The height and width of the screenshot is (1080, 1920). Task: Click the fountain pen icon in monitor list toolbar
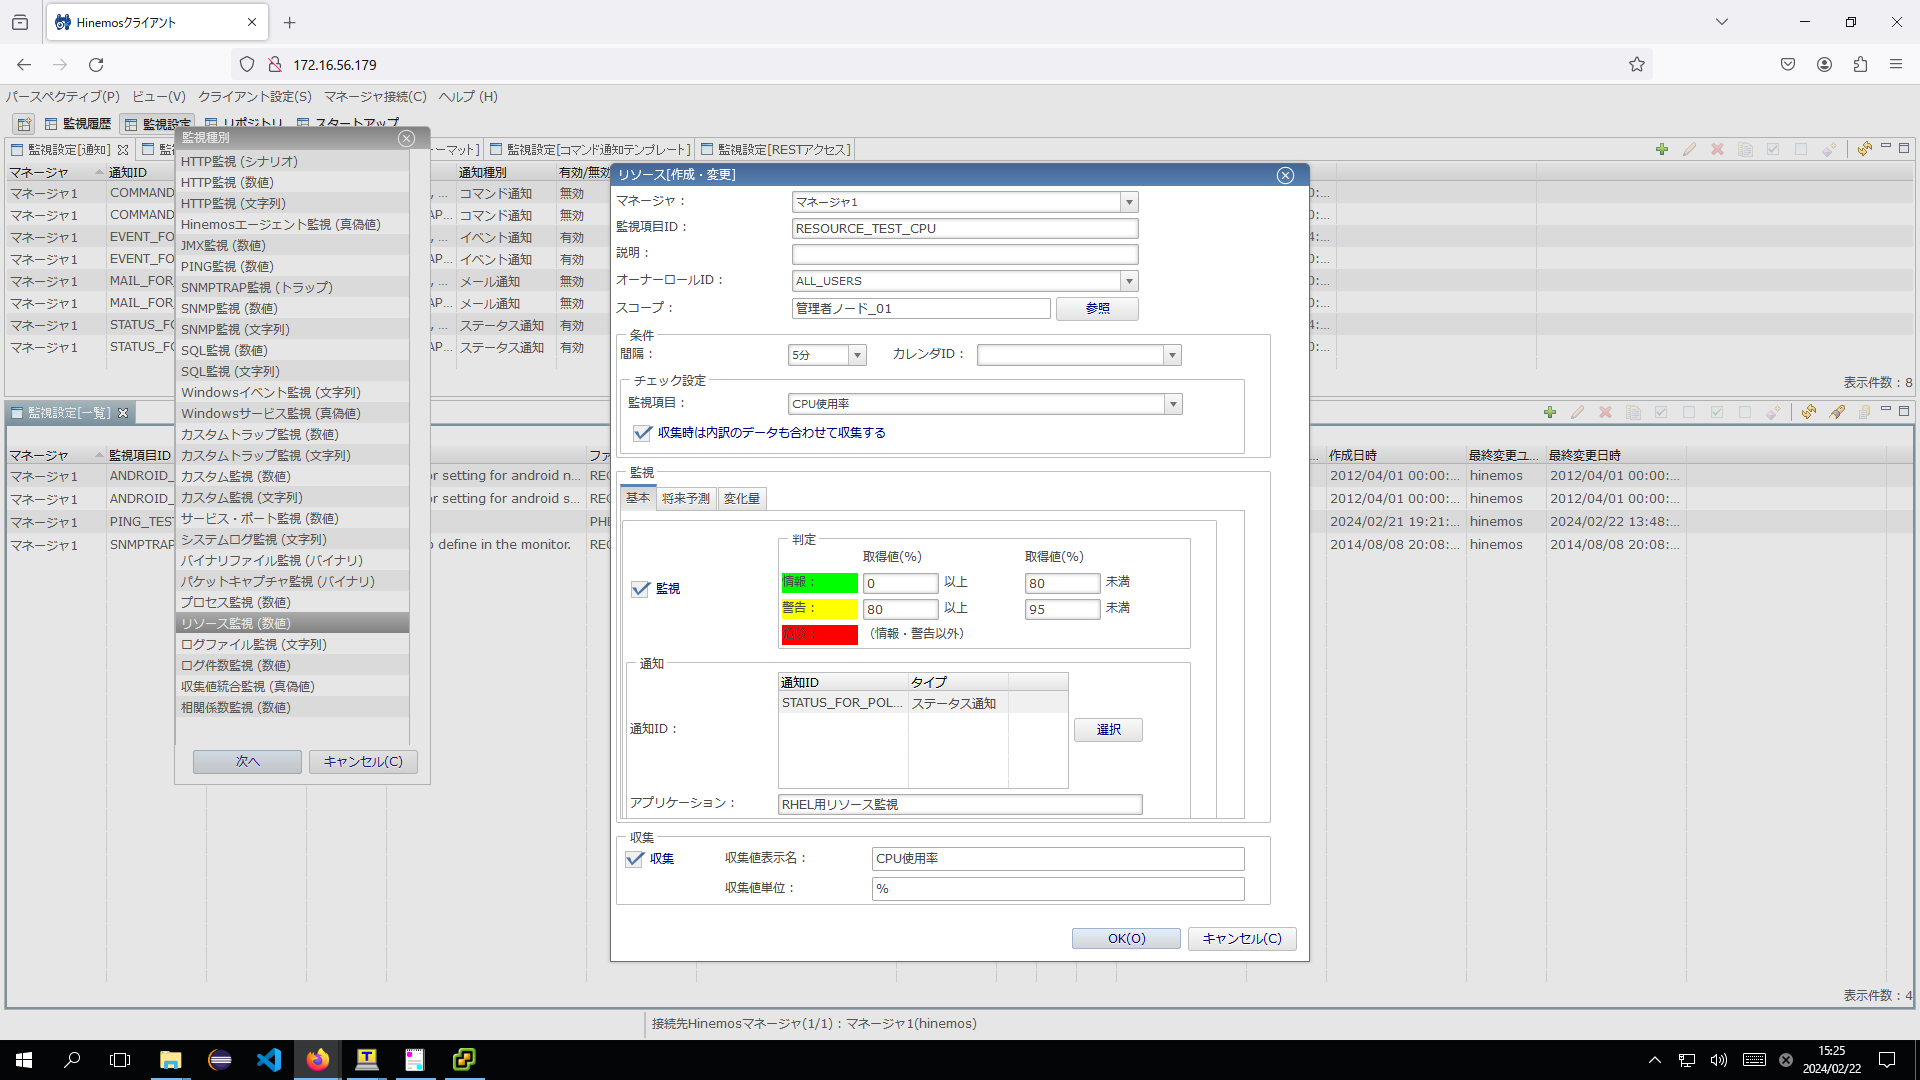pos(1837,412)
